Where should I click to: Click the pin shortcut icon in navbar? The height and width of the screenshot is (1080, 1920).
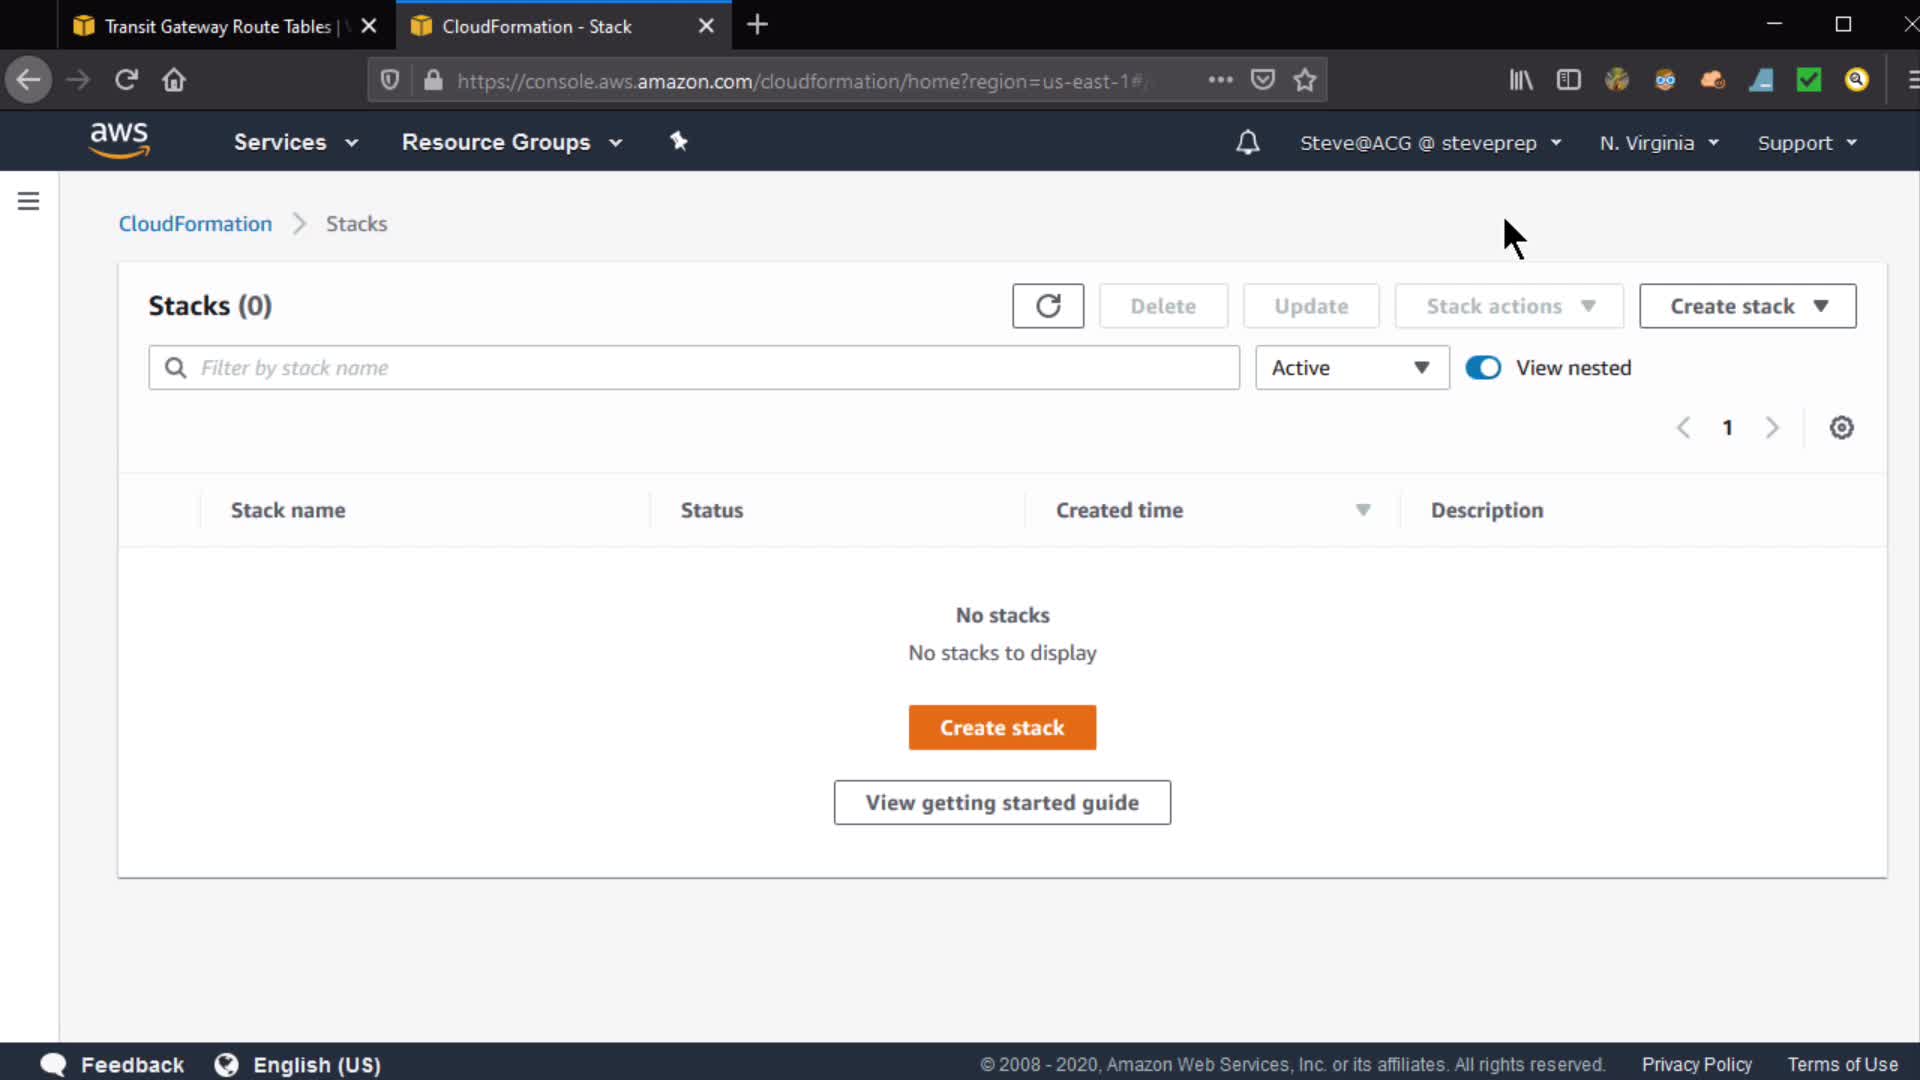point(679,142)
